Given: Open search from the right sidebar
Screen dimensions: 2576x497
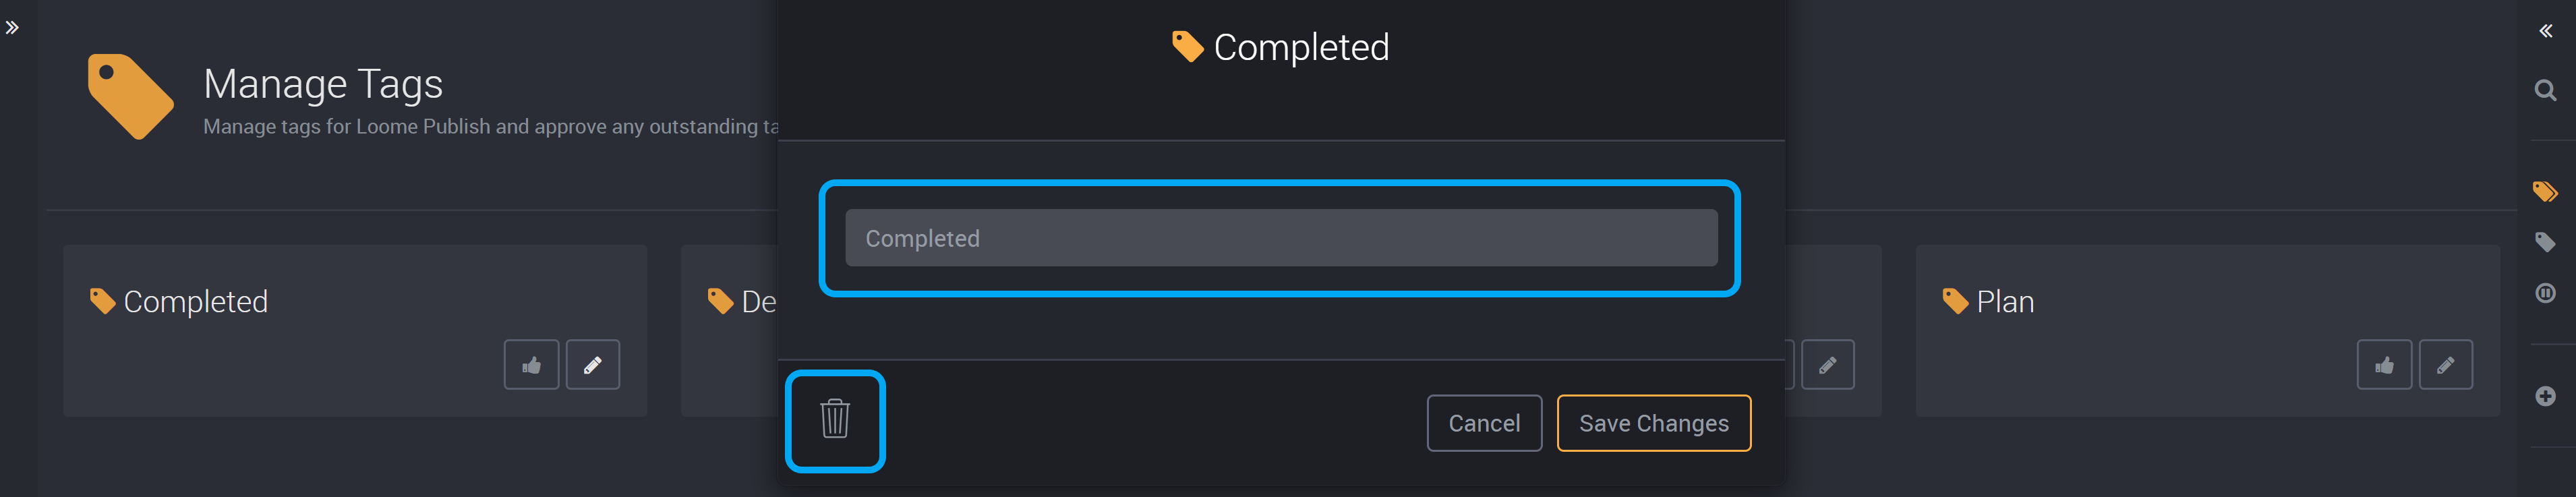Looking at the screenshot, I should click(x=2545, y=91).
